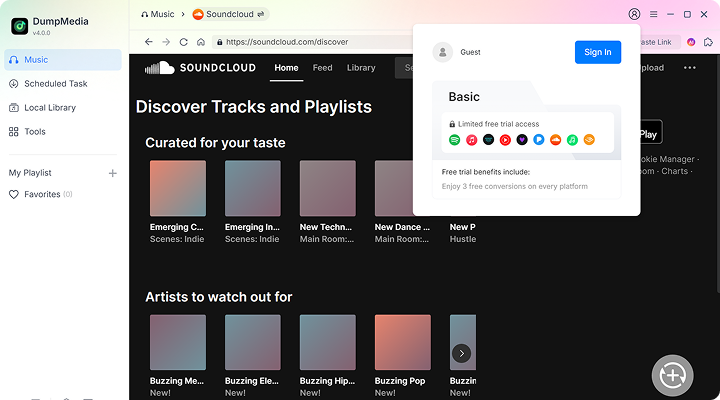This screenshot has width=720, height=400.
Task: Click the 'New Techn...' title text
Action: 326,227
